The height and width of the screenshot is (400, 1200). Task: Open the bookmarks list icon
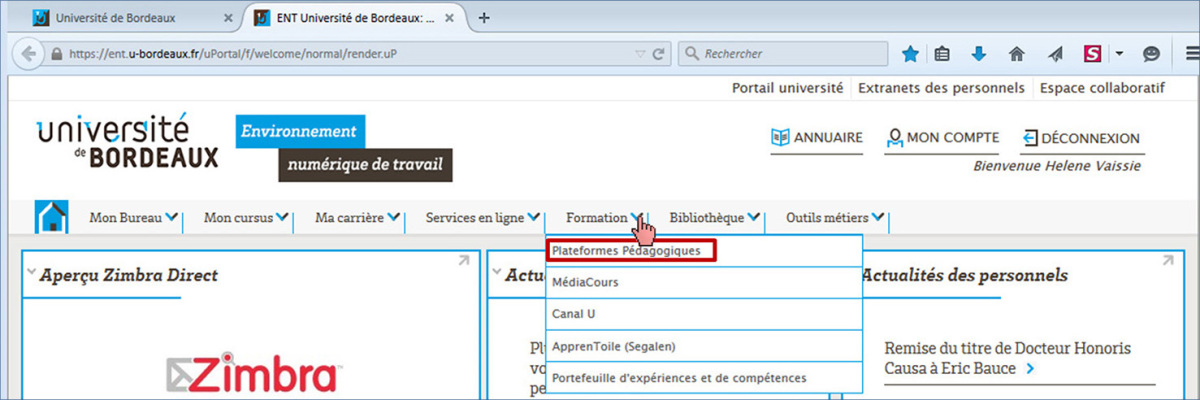942,54
